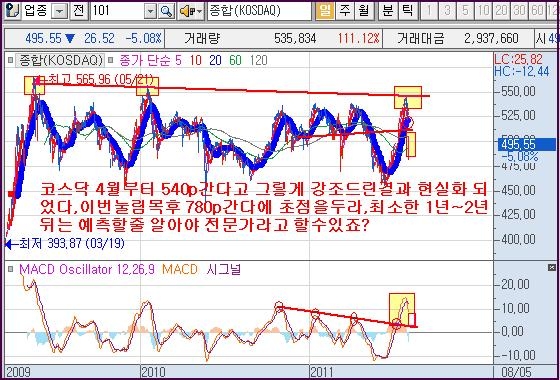Click the 종합(KOSDAQ) chart legend label
560x380 pixels.
click(x=61, y=61)
